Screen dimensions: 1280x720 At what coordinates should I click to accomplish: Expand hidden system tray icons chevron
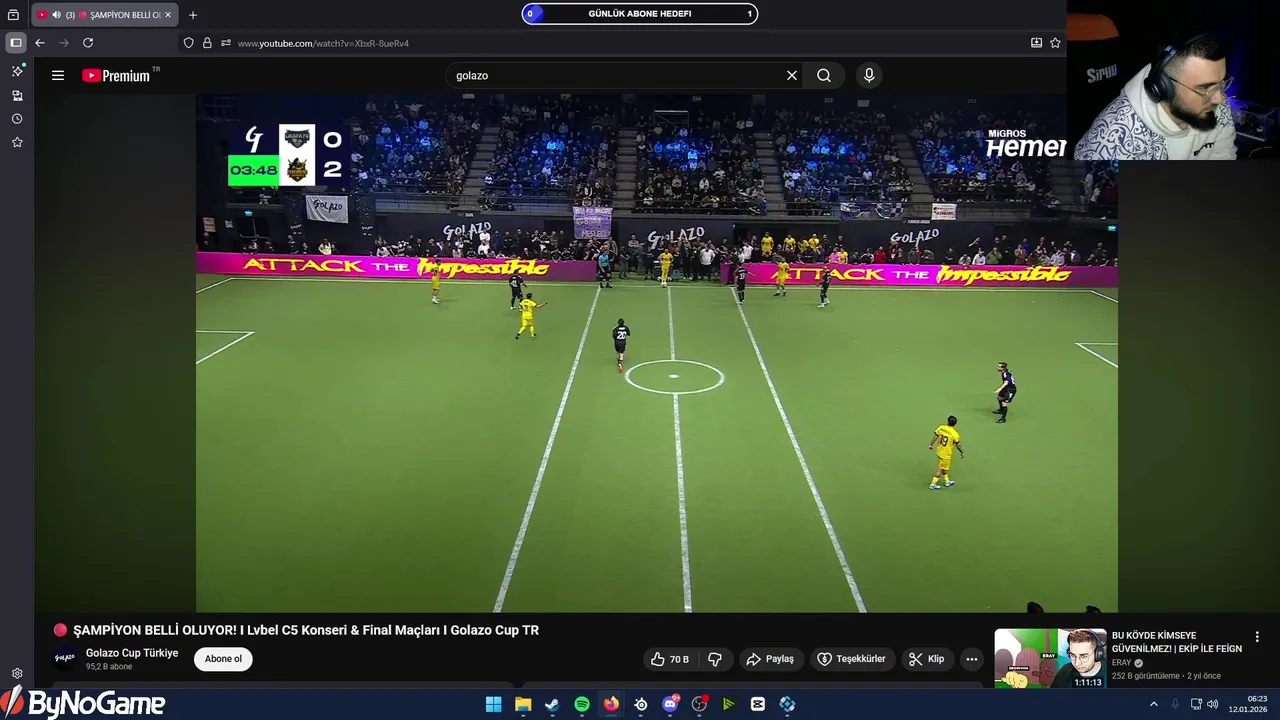click(x=1153, y=704)
